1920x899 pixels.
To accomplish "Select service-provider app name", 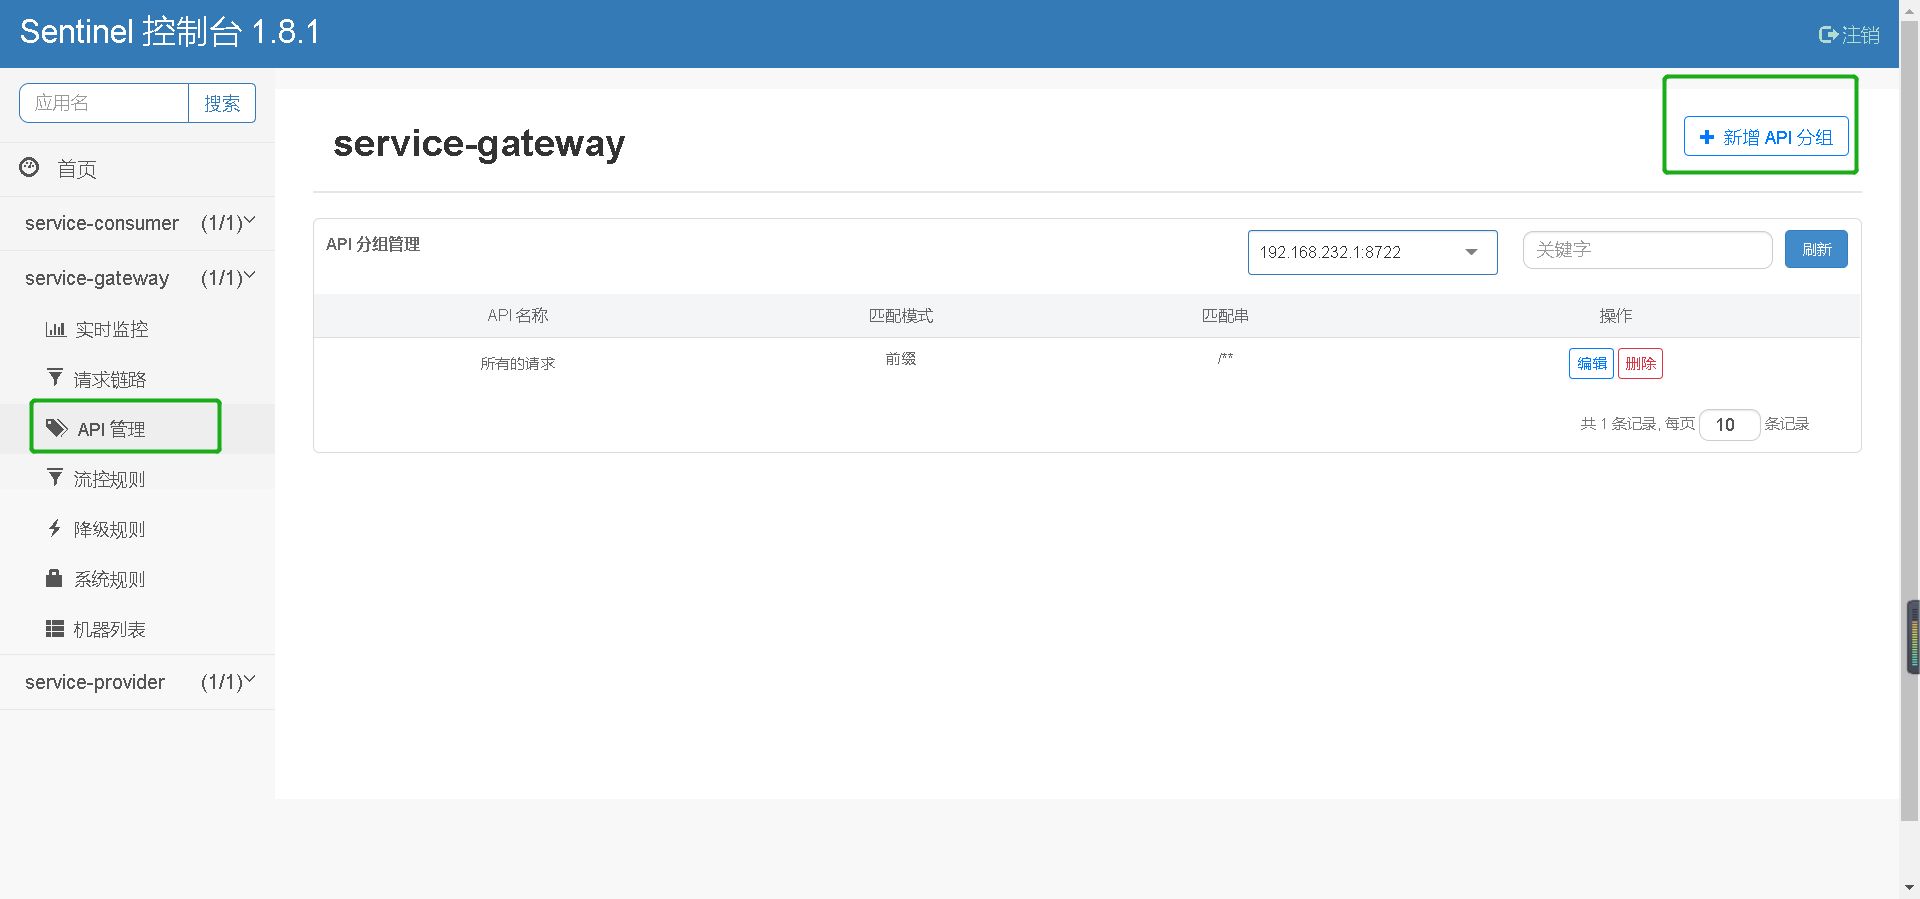I will click(95, 682).
